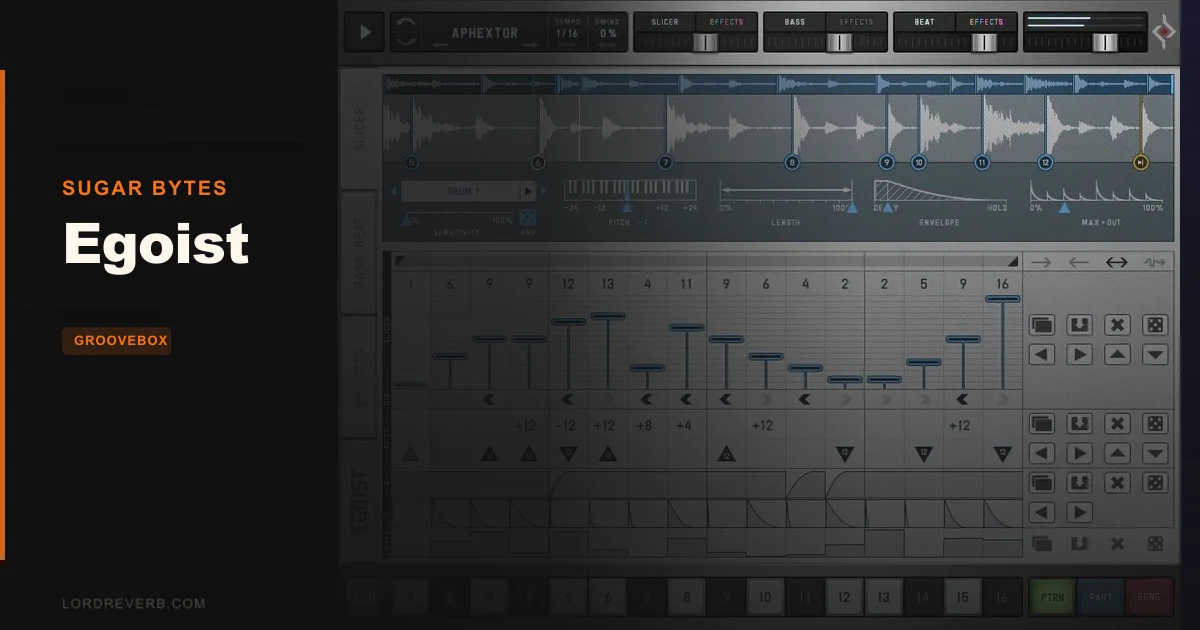Select the random play direction icon
Image resolution: width=1200 pixels, height=630 pixels.
1155,262
